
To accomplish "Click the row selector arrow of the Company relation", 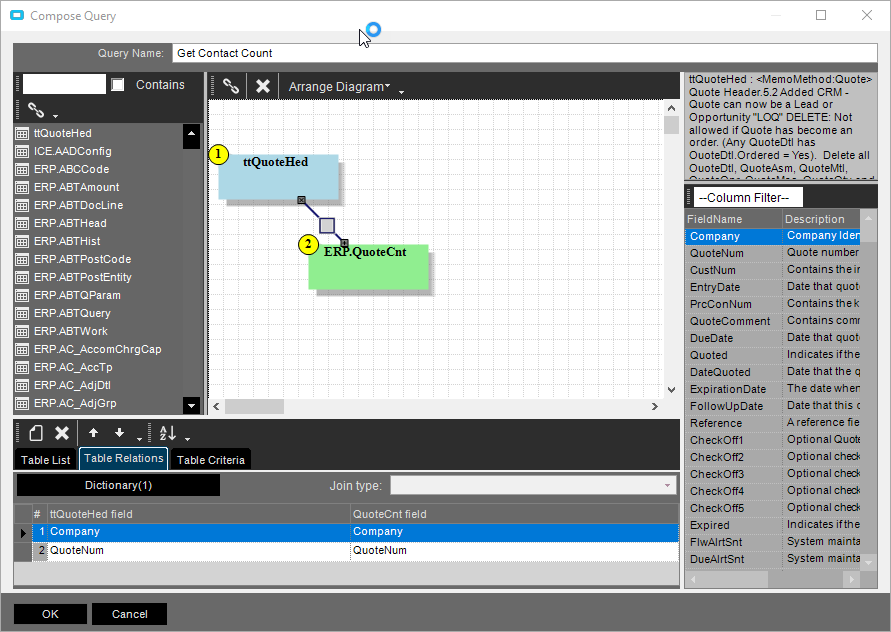I will pyautogui.click(x=23, y=533).
